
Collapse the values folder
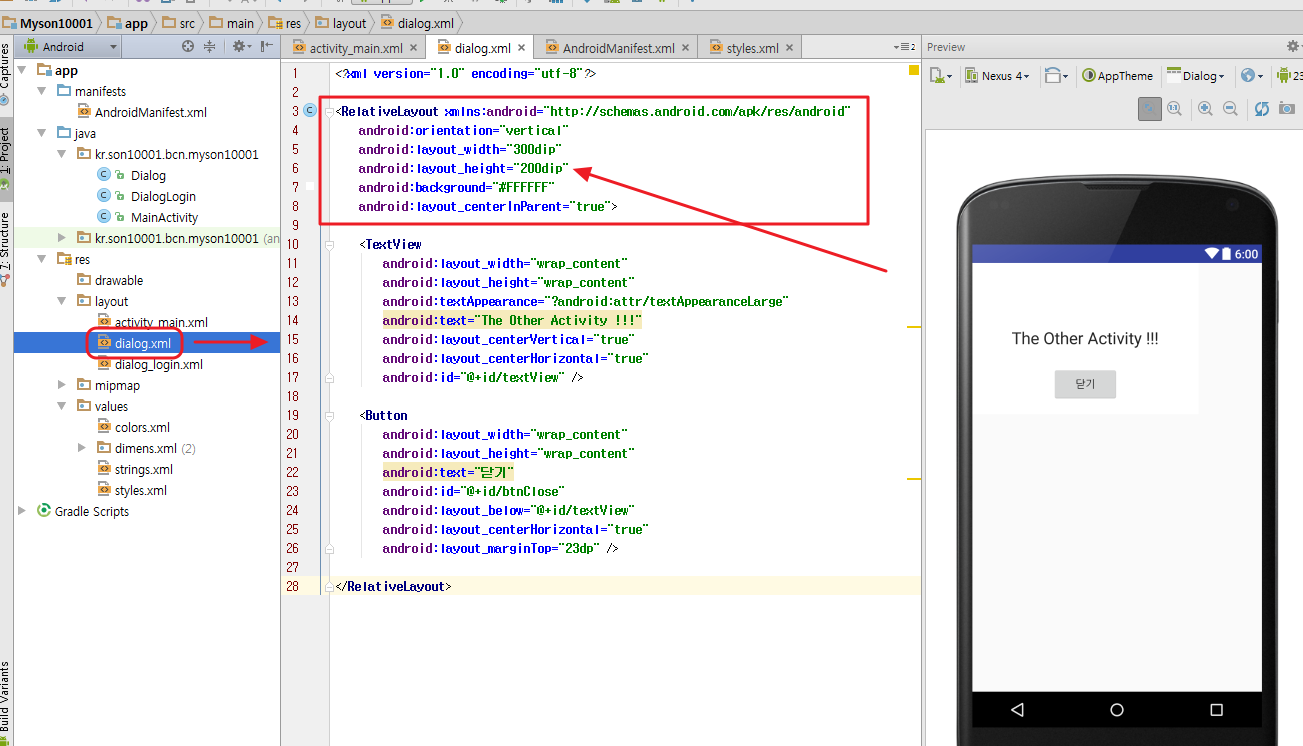(62, 406)
